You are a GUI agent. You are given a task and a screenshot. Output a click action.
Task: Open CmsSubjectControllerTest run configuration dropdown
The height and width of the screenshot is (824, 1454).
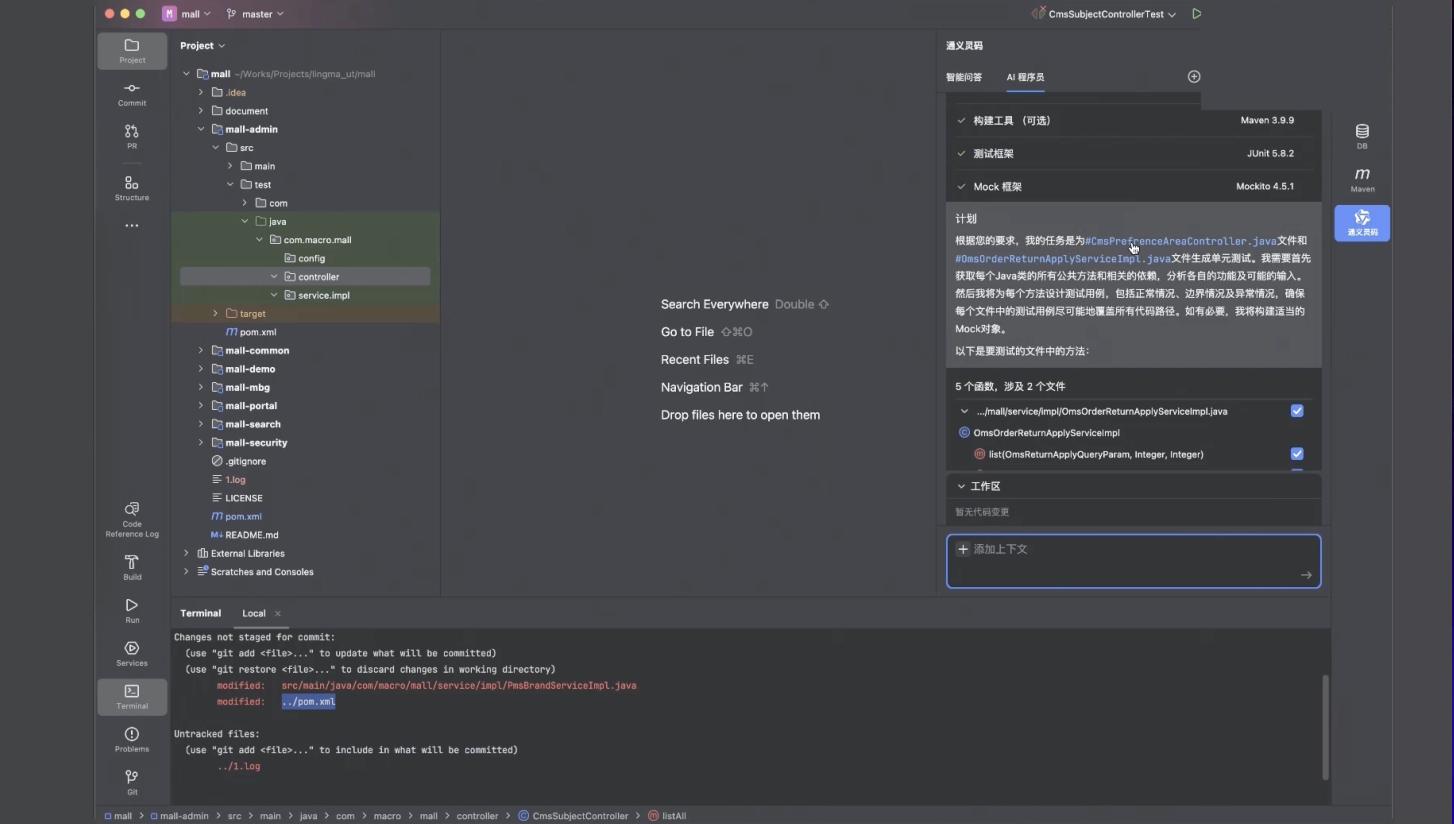click(1105, 14)
